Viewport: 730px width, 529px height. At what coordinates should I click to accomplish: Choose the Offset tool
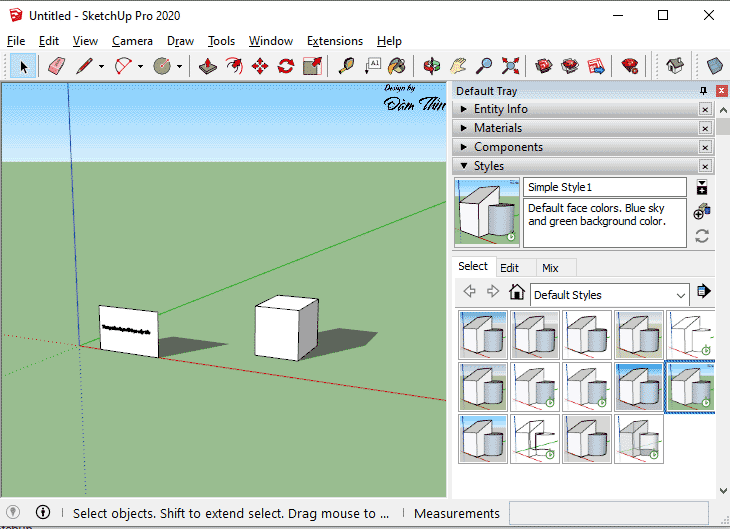[234, 66]
